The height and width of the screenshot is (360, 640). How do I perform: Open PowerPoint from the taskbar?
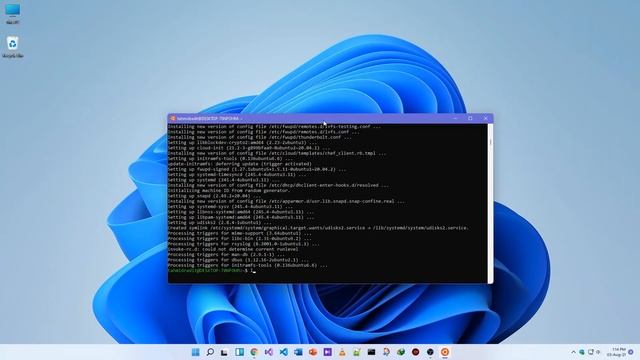[313, 352]
